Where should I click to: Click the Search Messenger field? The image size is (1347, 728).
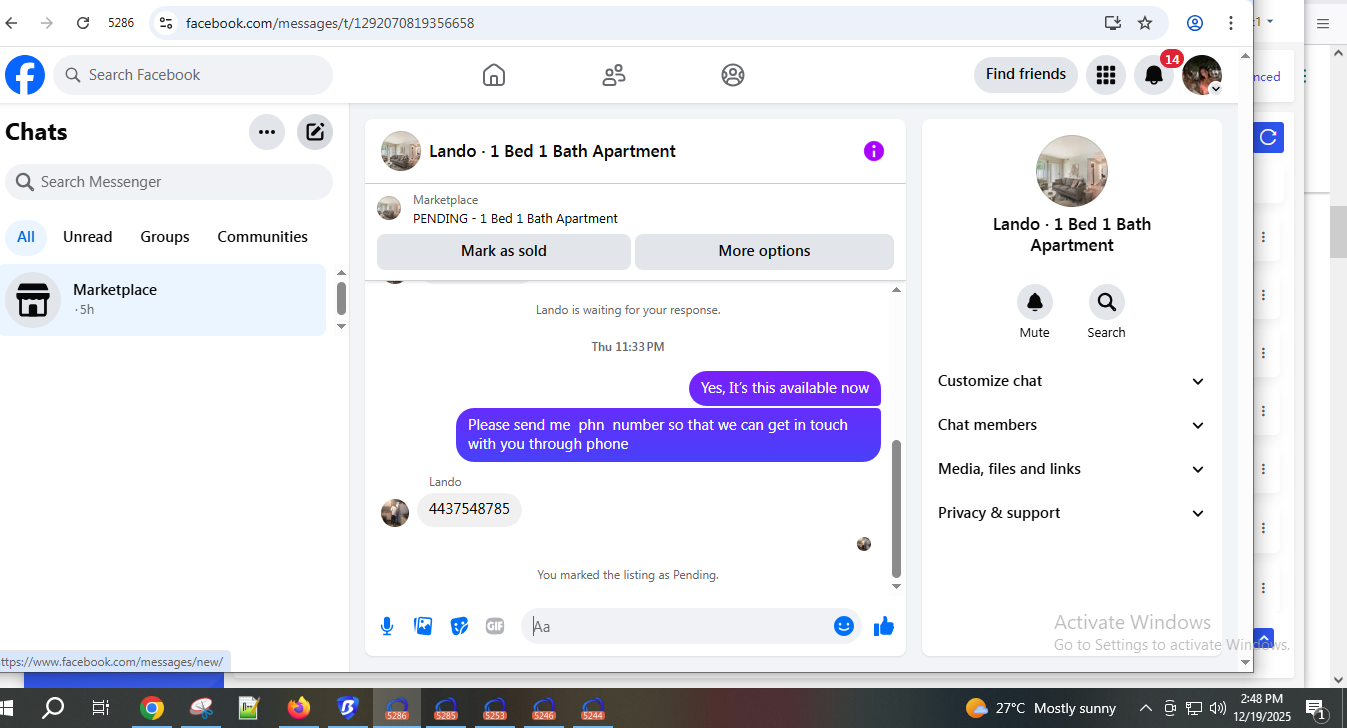[169, 182]
